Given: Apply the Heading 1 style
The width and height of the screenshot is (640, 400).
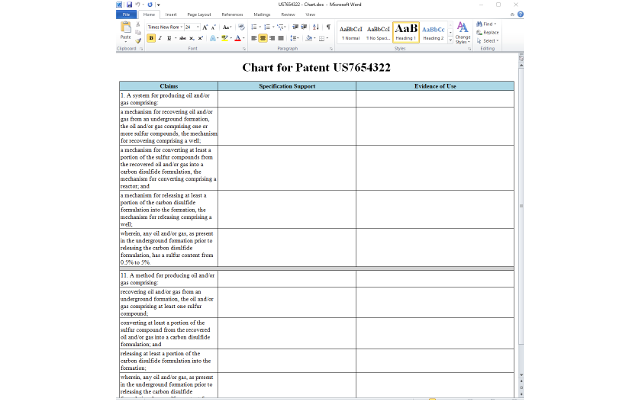Looking at the screenshot, I should click(406, 32).
